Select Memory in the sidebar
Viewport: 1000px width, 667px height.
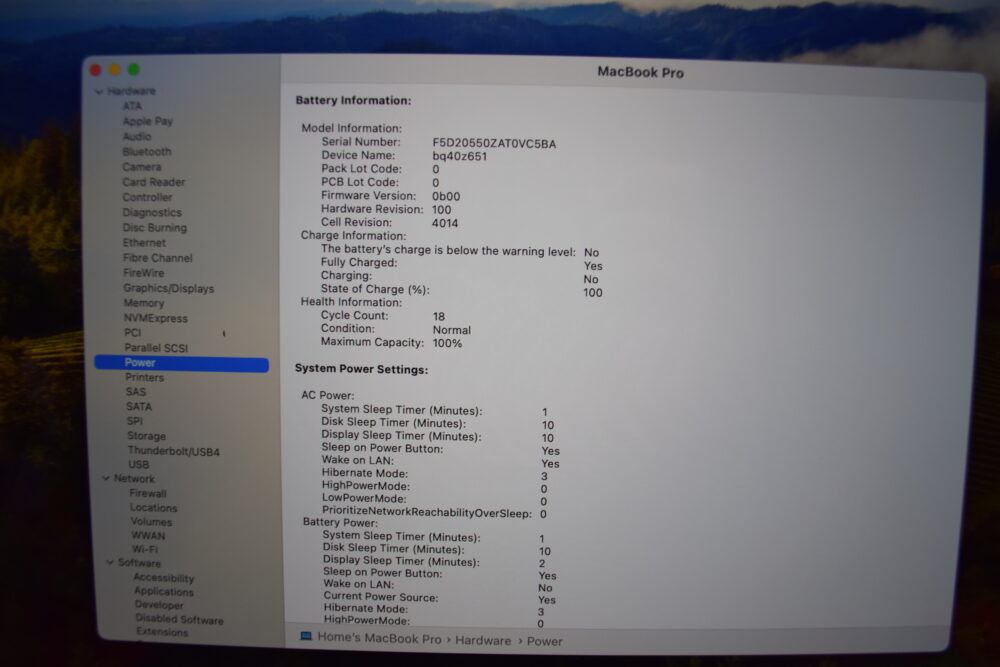[x=143, y=304]
